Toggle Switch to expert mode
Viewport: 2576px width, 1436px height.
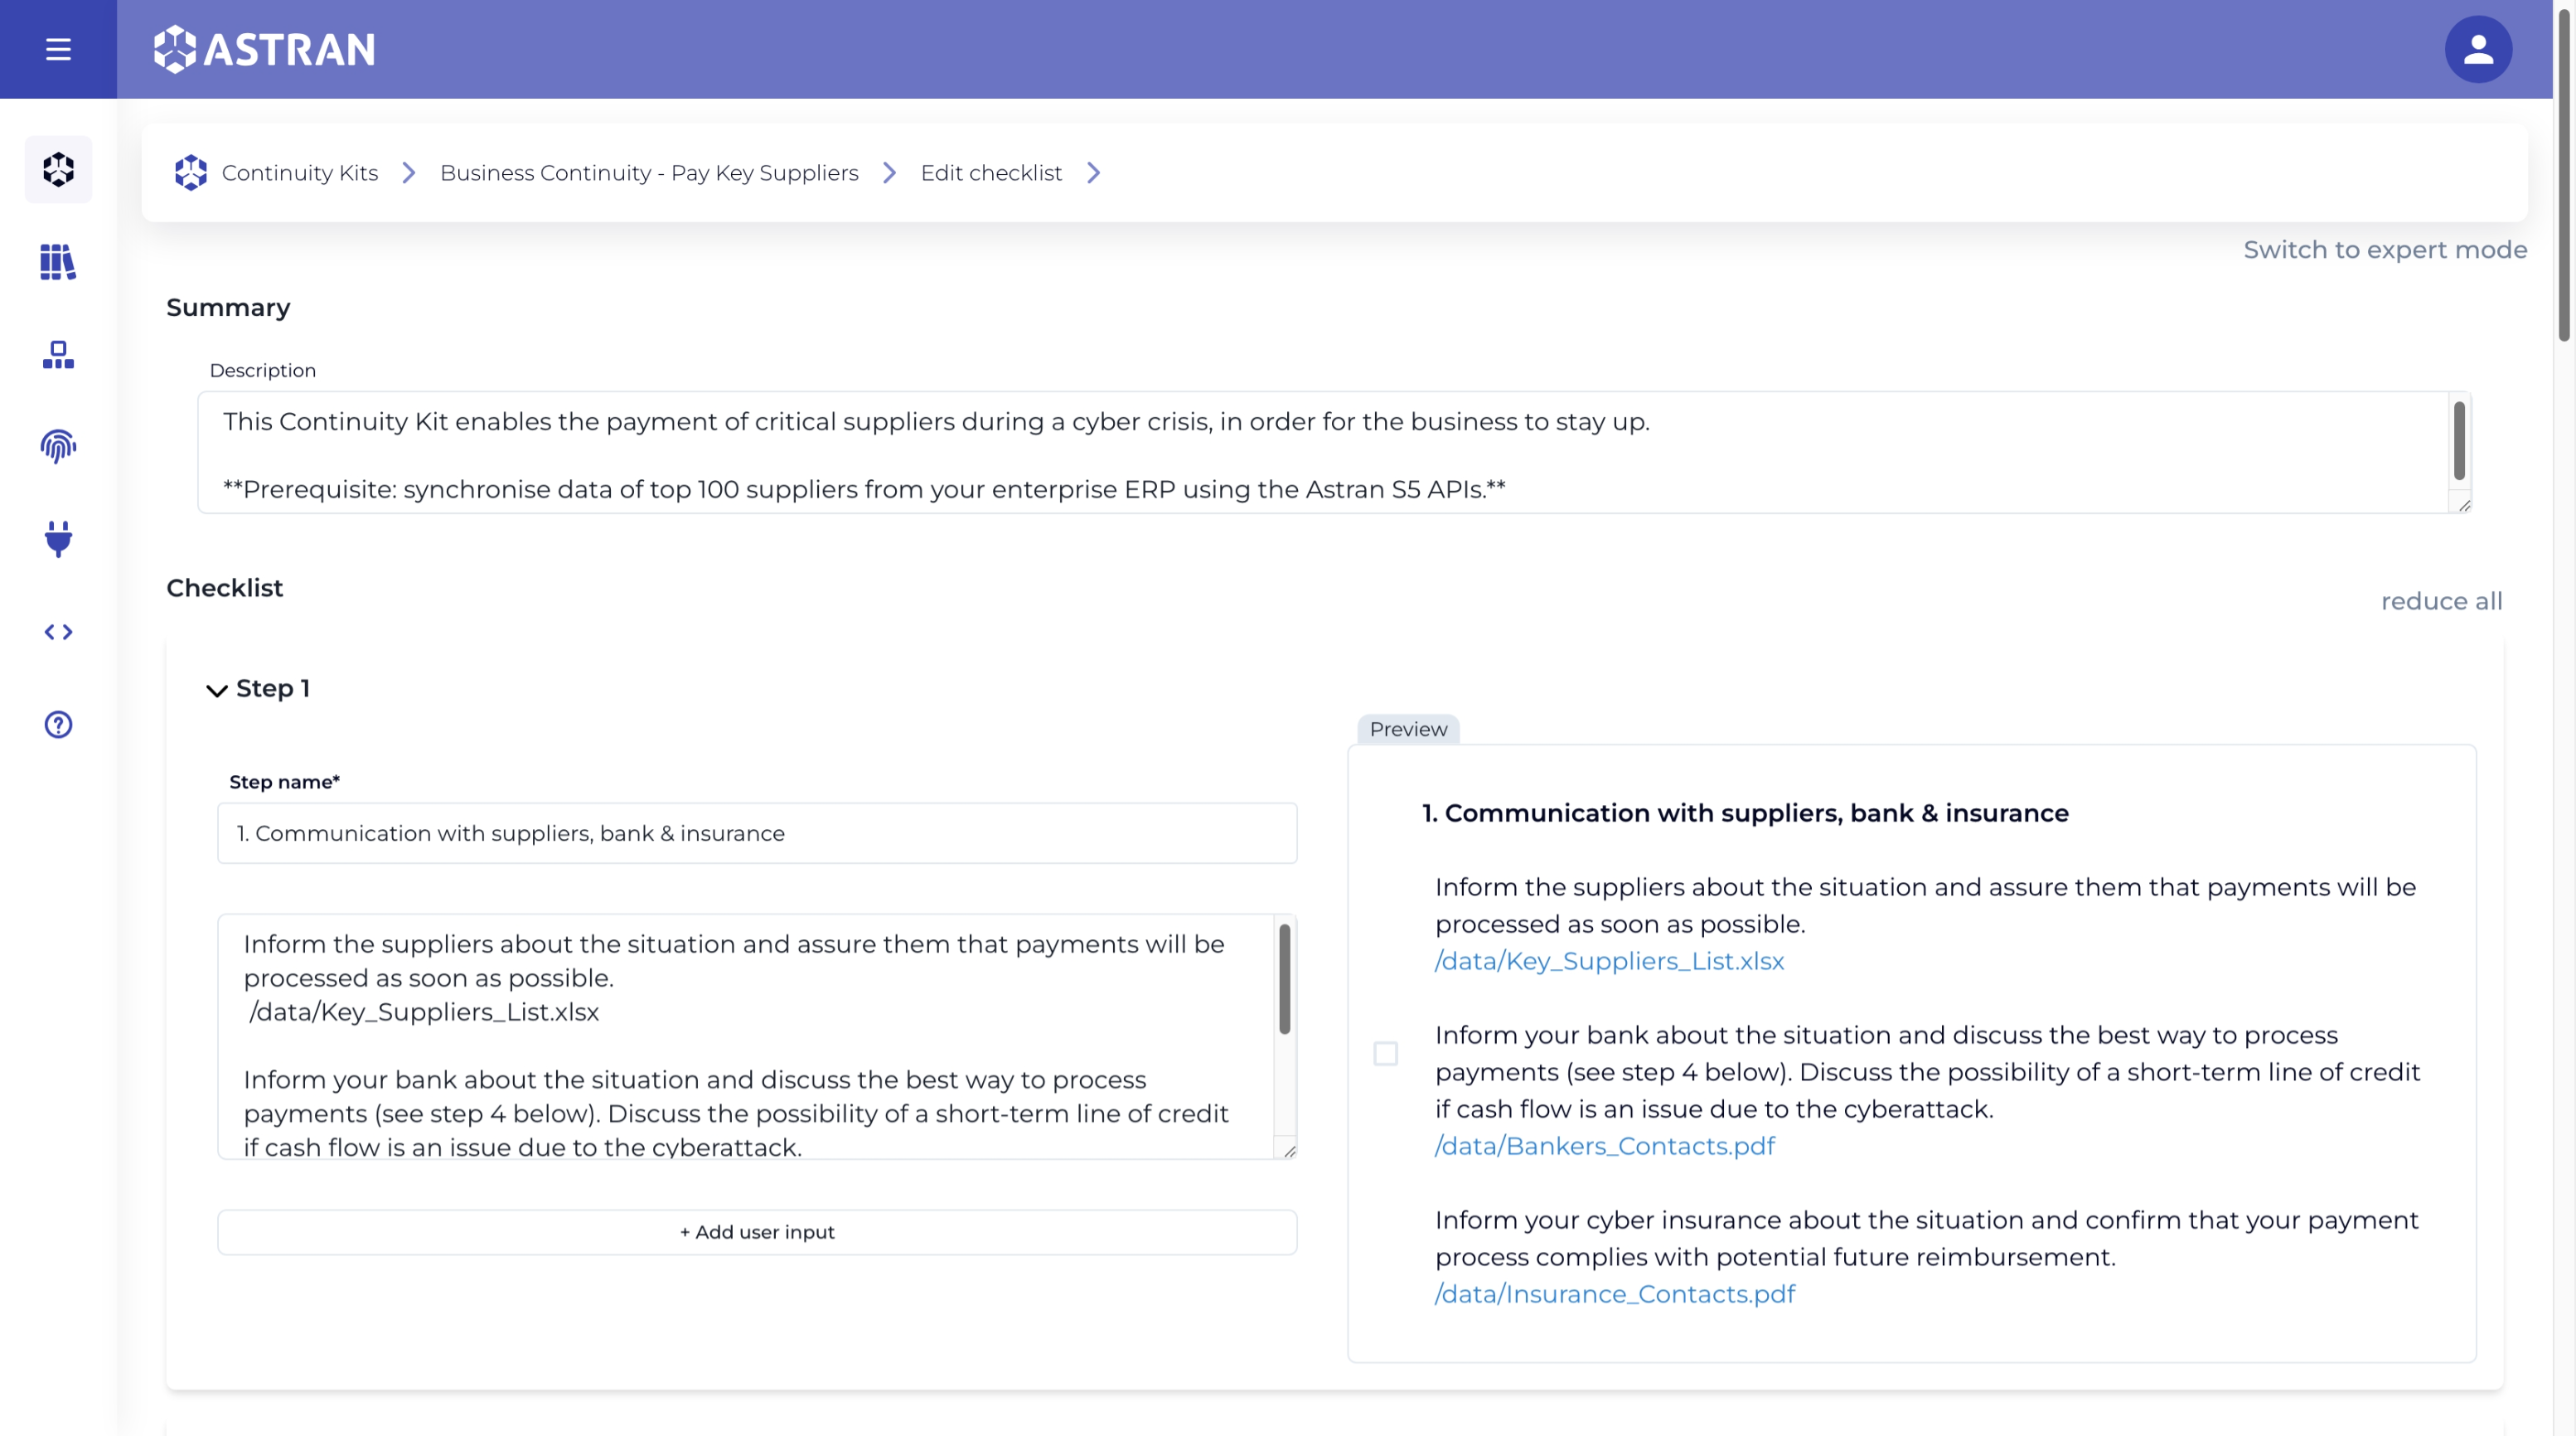(2385, 250)
